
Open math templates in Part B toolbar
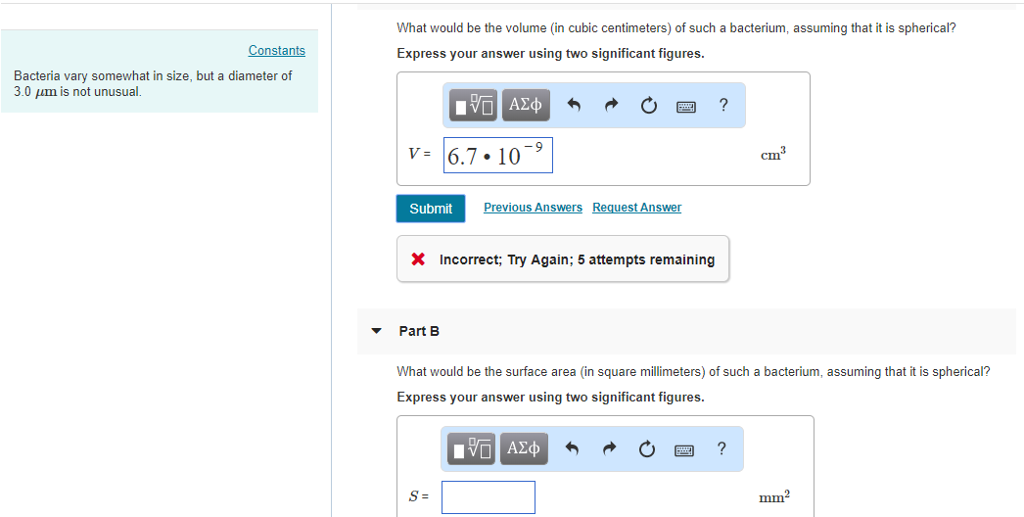pyautogui.click(x=472, y=449)
